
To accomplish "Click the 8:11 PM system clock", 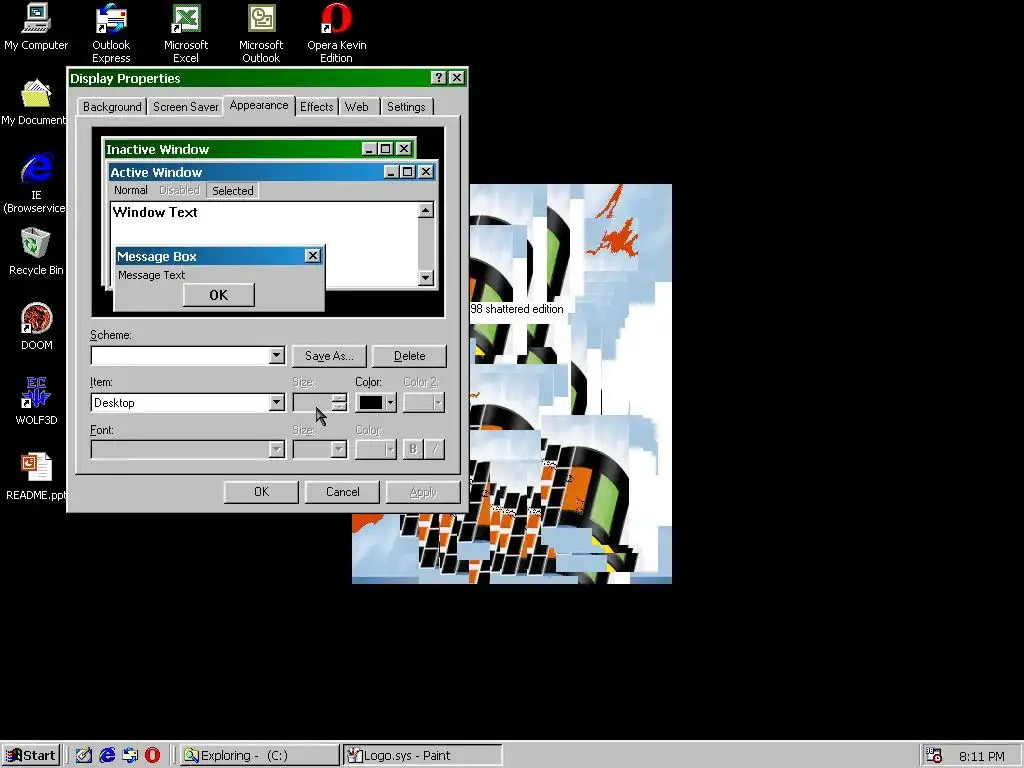I will (982, 756).
